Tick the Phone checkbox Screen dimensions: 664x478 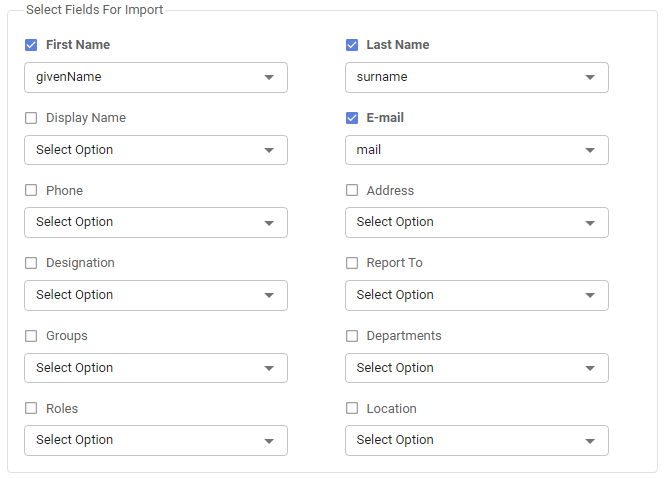[x=31, y=190]
